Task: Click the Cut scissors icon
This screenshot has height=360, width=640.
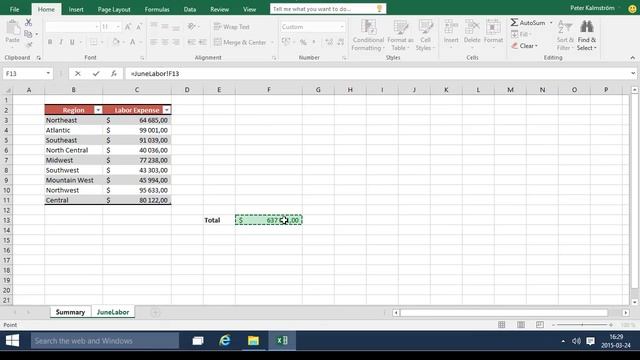Action: coord(28,22)
